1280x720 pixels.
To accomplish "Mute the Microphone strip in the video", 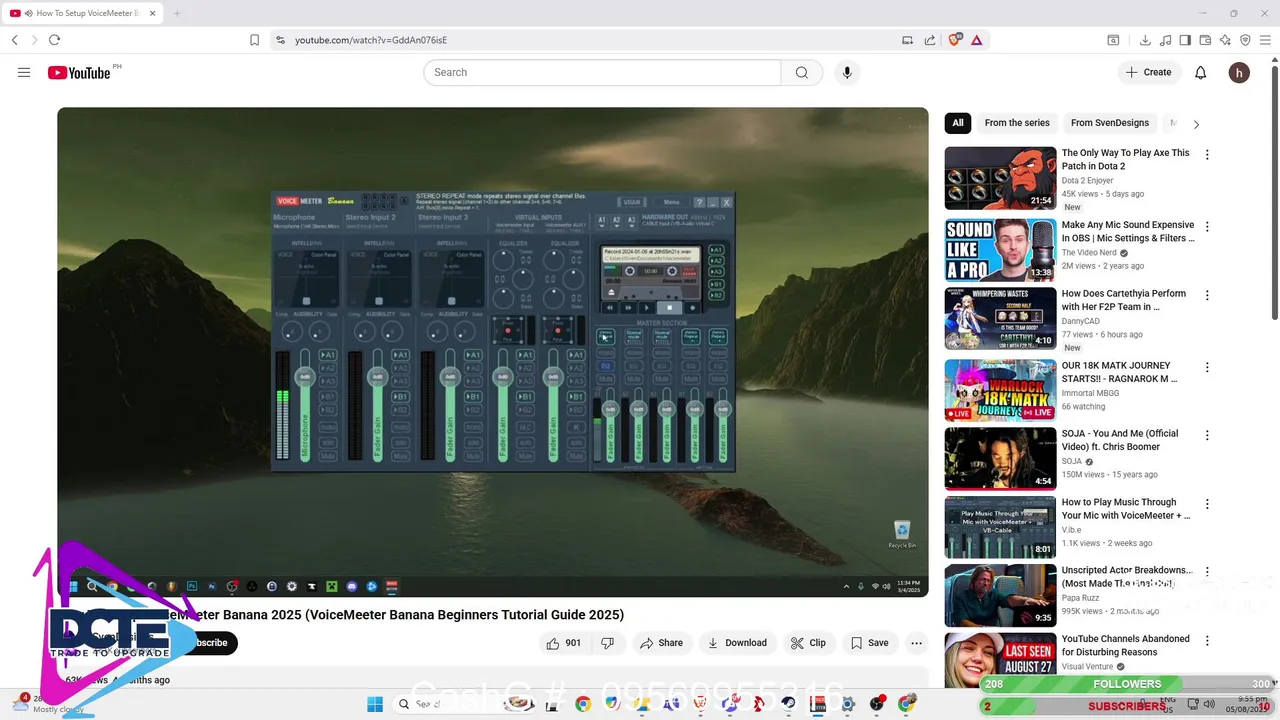I will (x=327, y=455).
